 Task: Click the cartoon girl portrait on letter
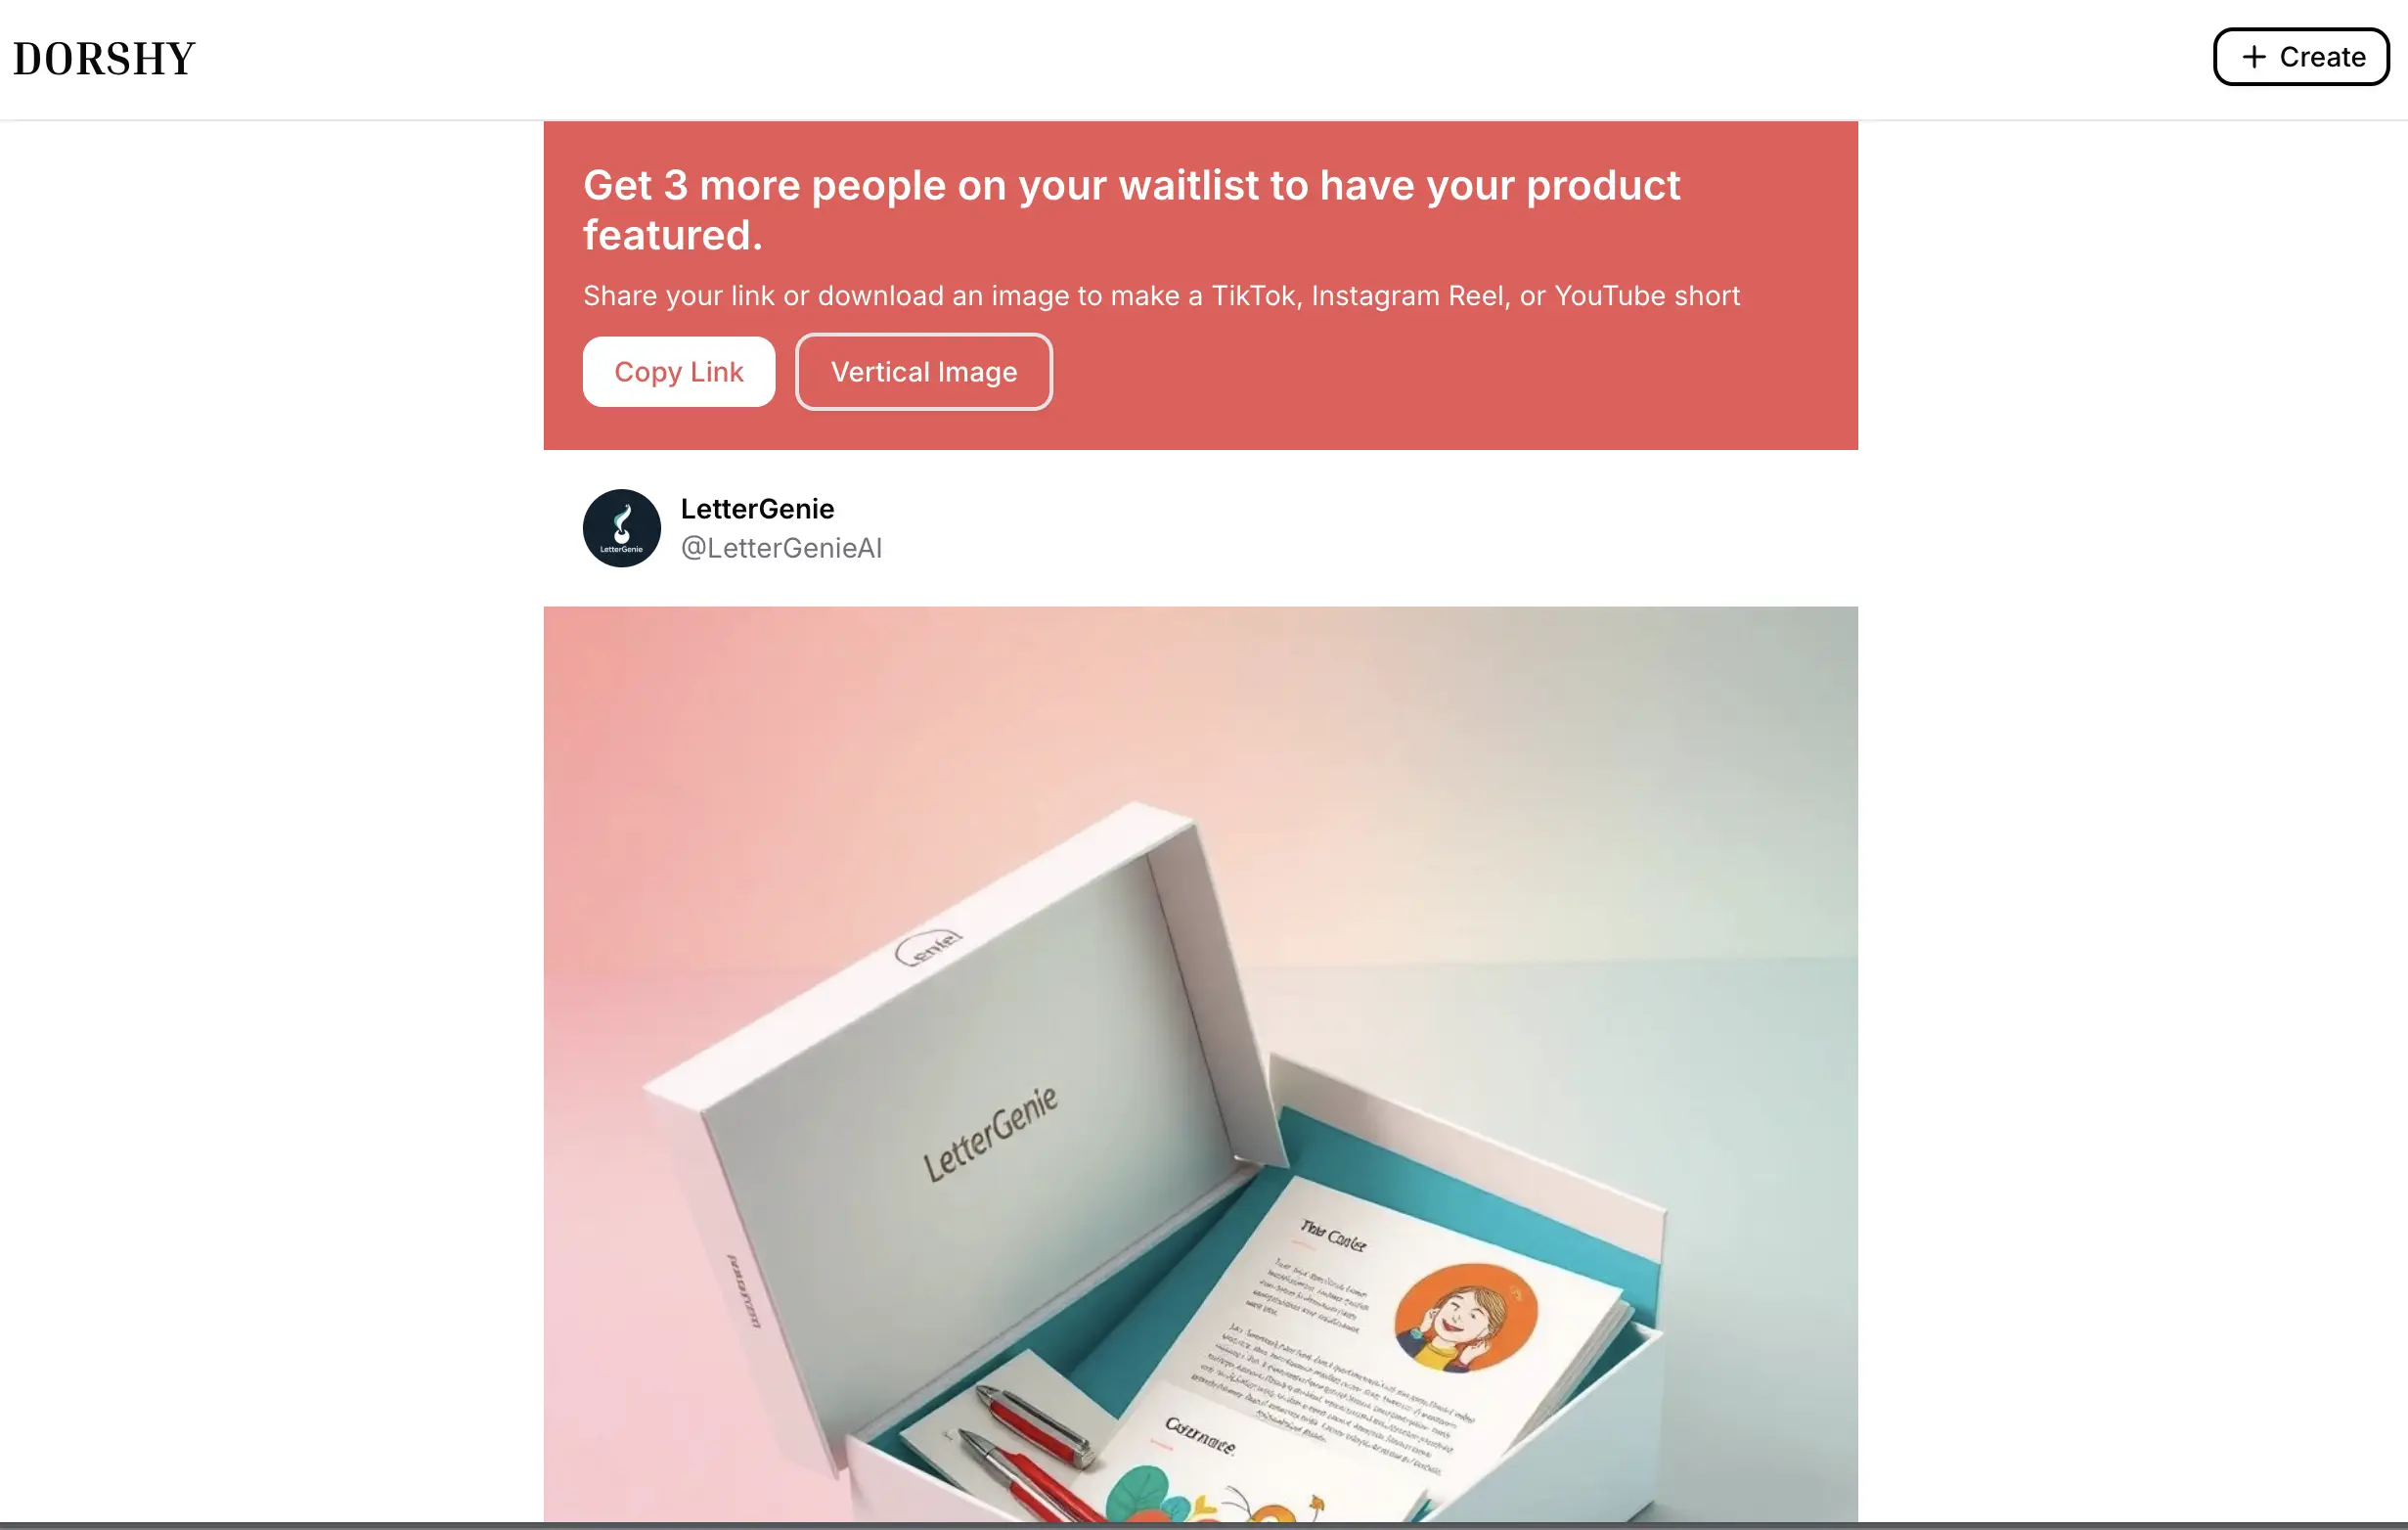pos(1465,1316)
